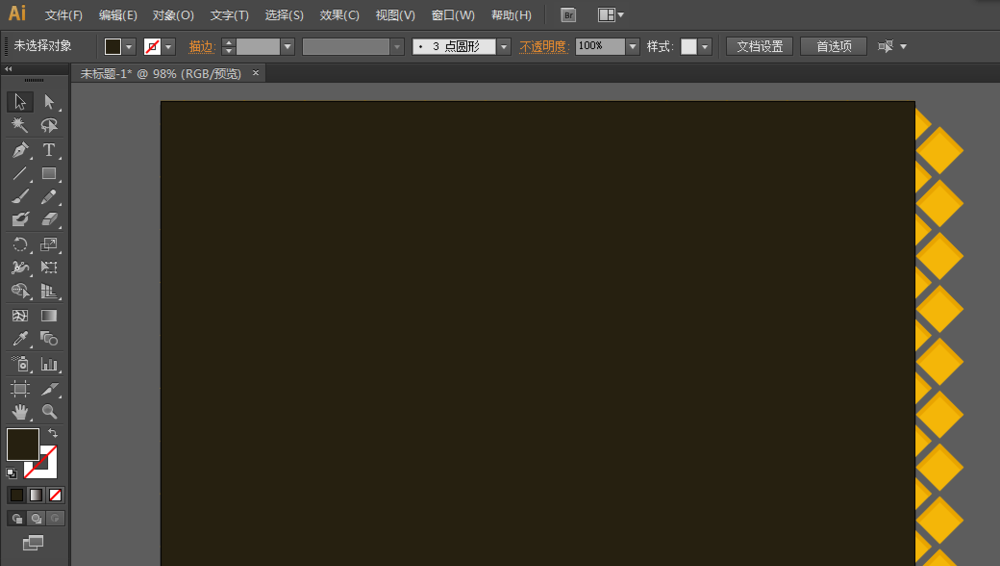
Task: Click the 首选项 button
Action: click(834, 47)
